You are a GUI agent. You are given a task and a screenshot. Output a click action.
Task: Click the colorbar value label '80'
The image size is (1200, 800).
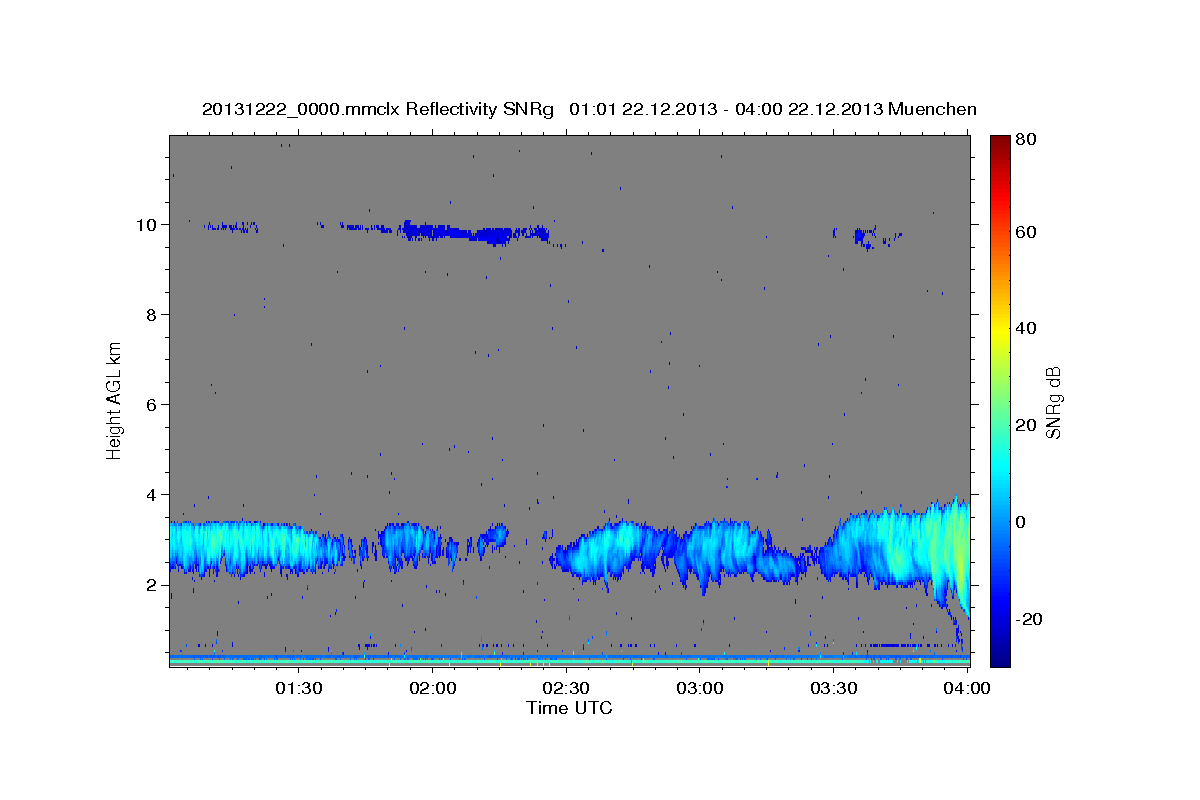[1026, 139]
